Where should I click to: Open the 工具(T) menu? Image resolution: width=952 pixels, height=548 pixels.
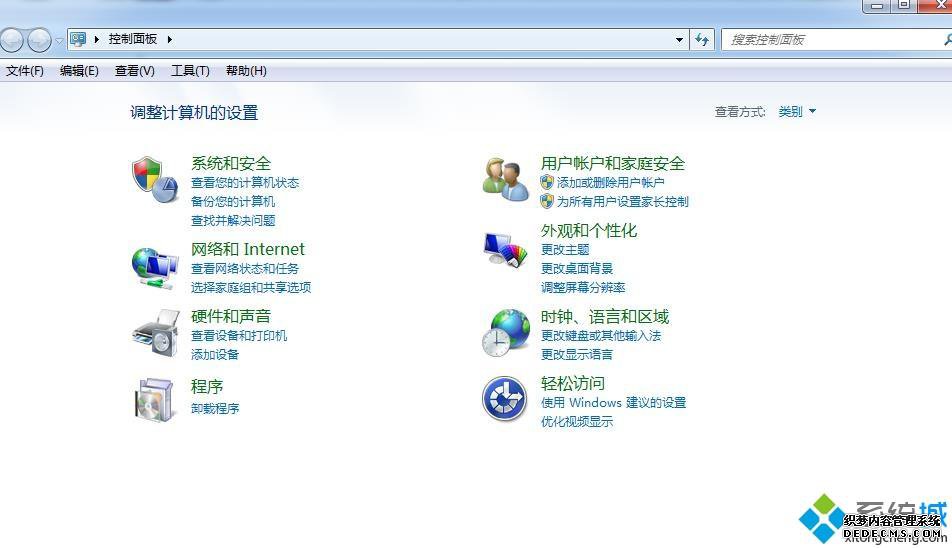[x=190, y=71]
